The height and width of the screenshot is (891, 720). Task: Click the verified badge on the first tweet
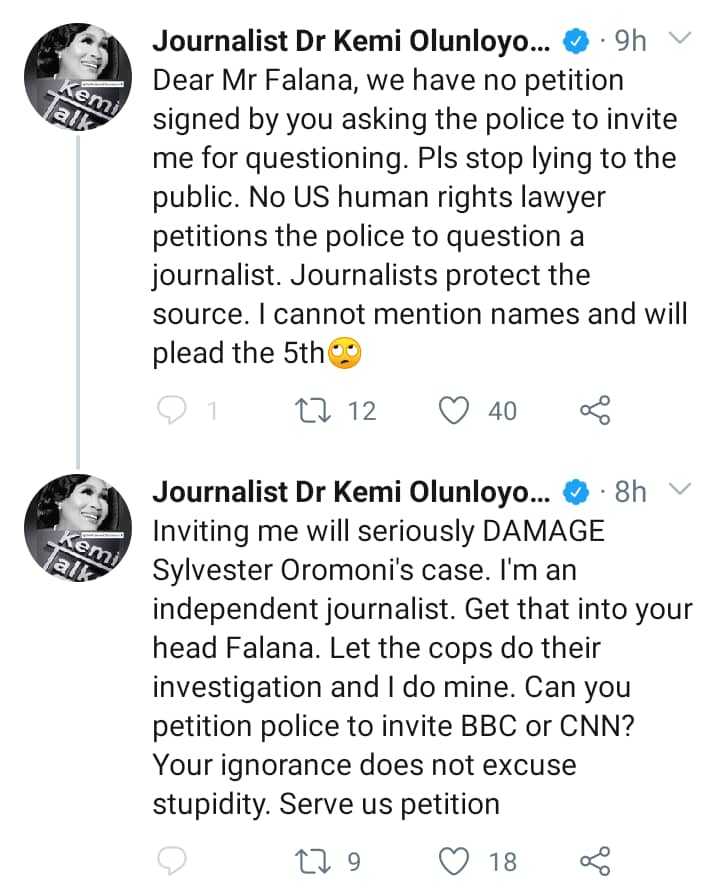click(x=575, y=42)
